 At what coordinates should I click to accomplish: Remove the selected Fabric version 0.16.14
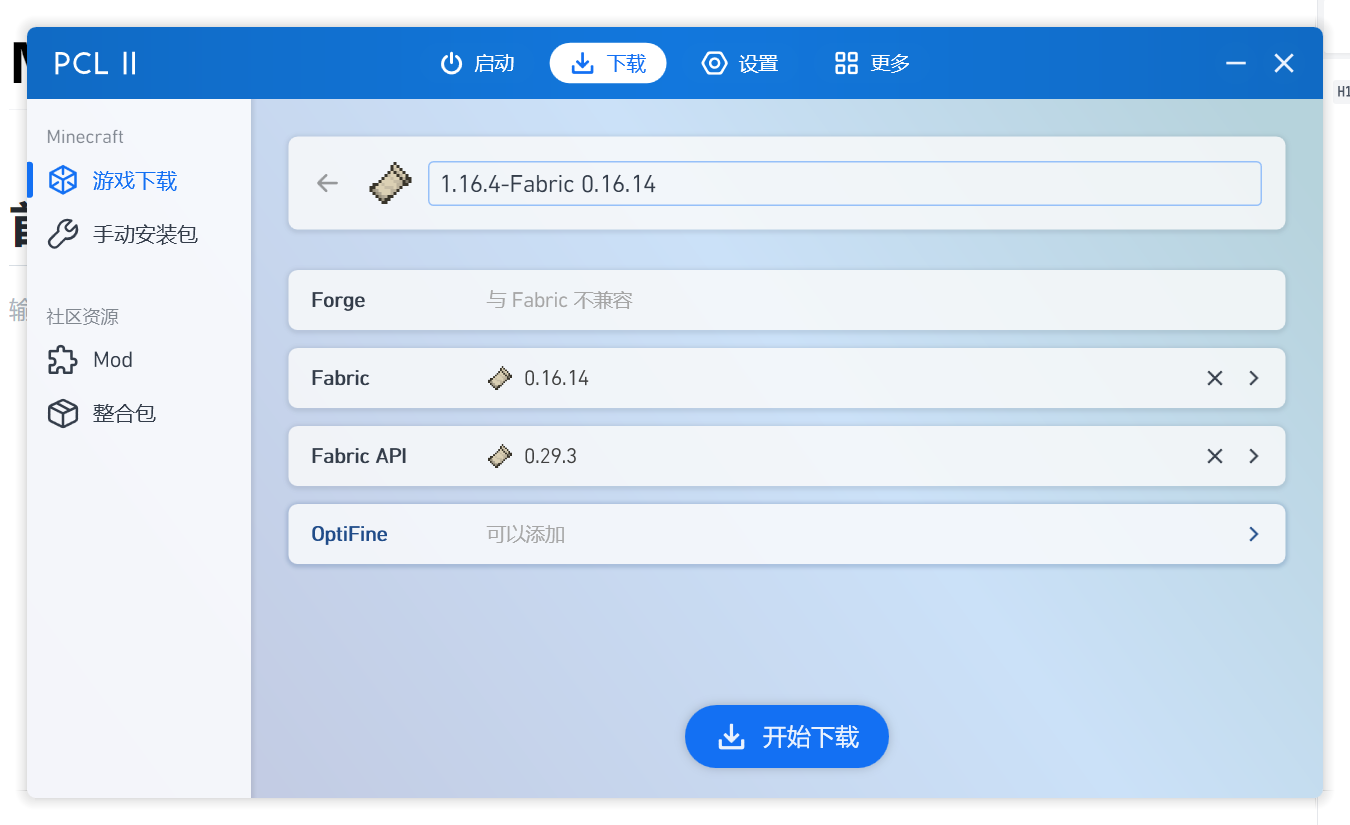click(x=1215, y=378)
